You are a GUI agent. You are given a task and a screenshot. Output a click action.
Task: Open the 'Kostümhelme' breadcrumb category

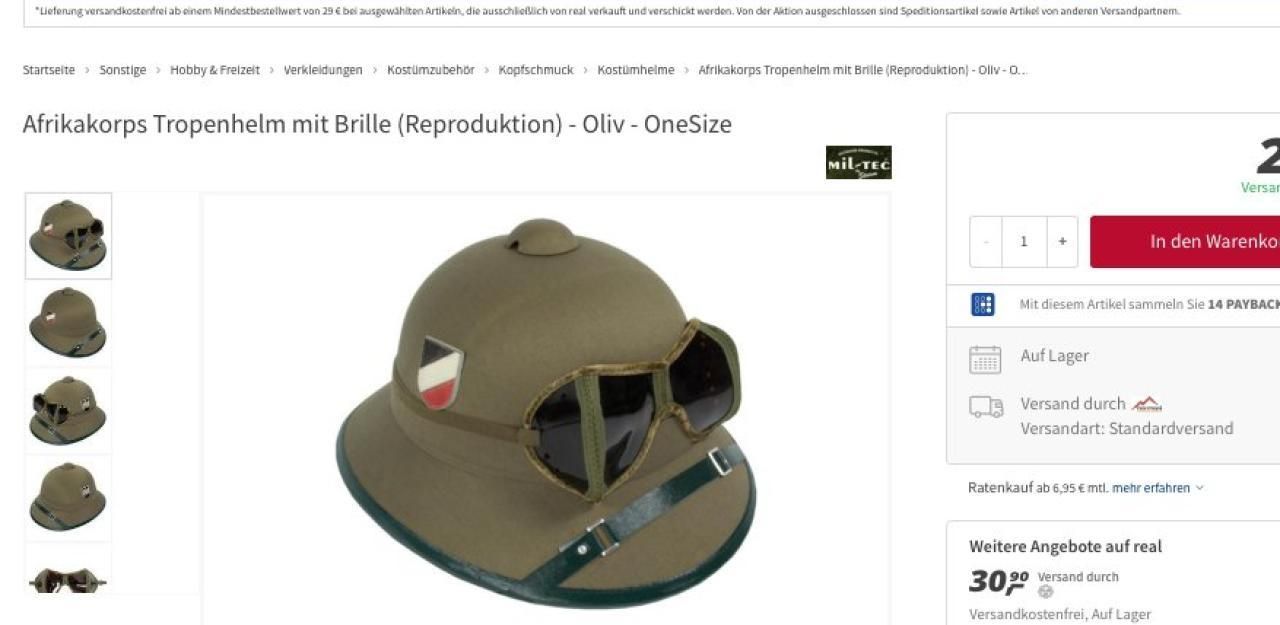click(636, 70)
